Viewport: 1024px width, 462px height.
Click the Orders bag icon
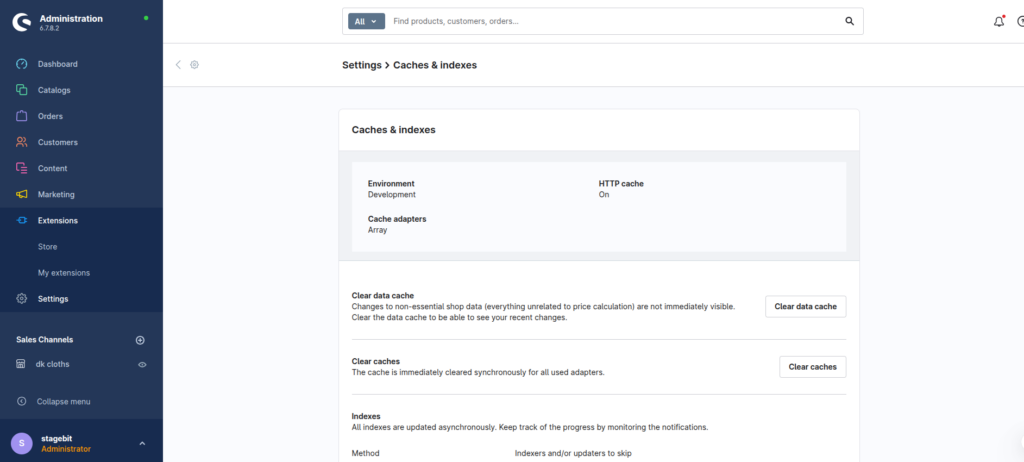tap(22, 116)
